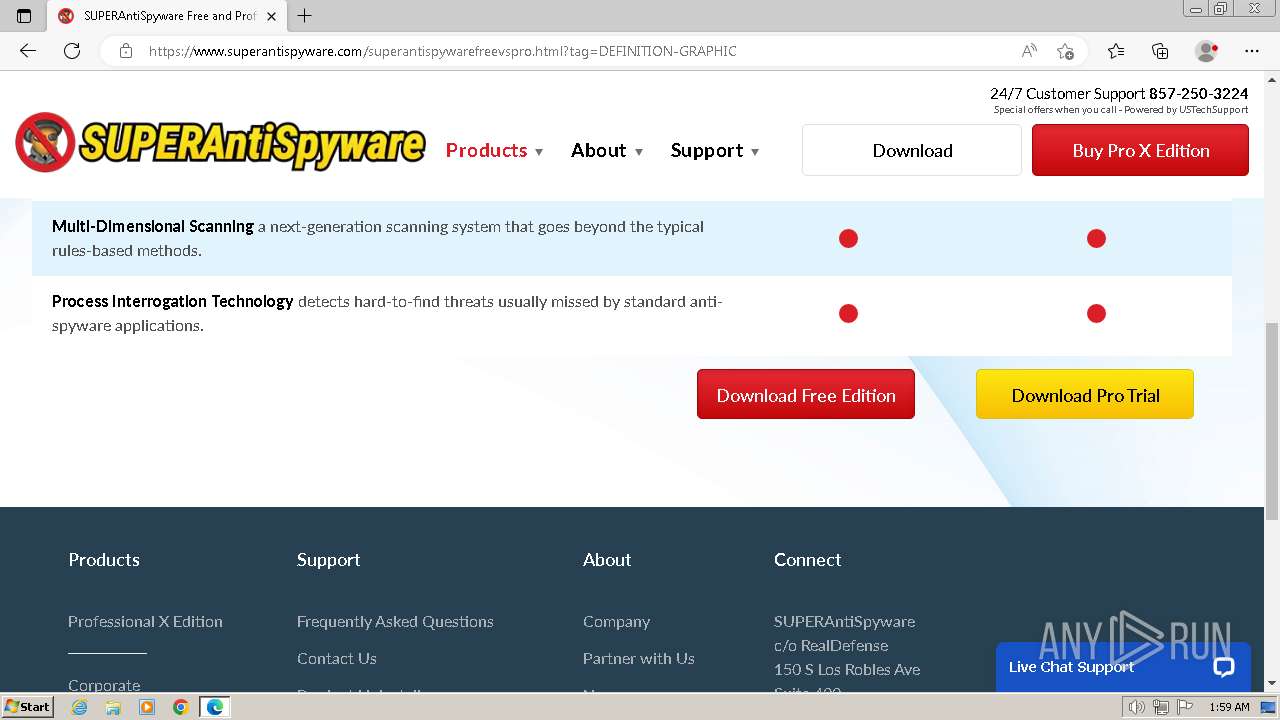Viewport: 1280px width, 720px height.
Task: Open the browser profile avatar
Action: tap(1207, 51)
